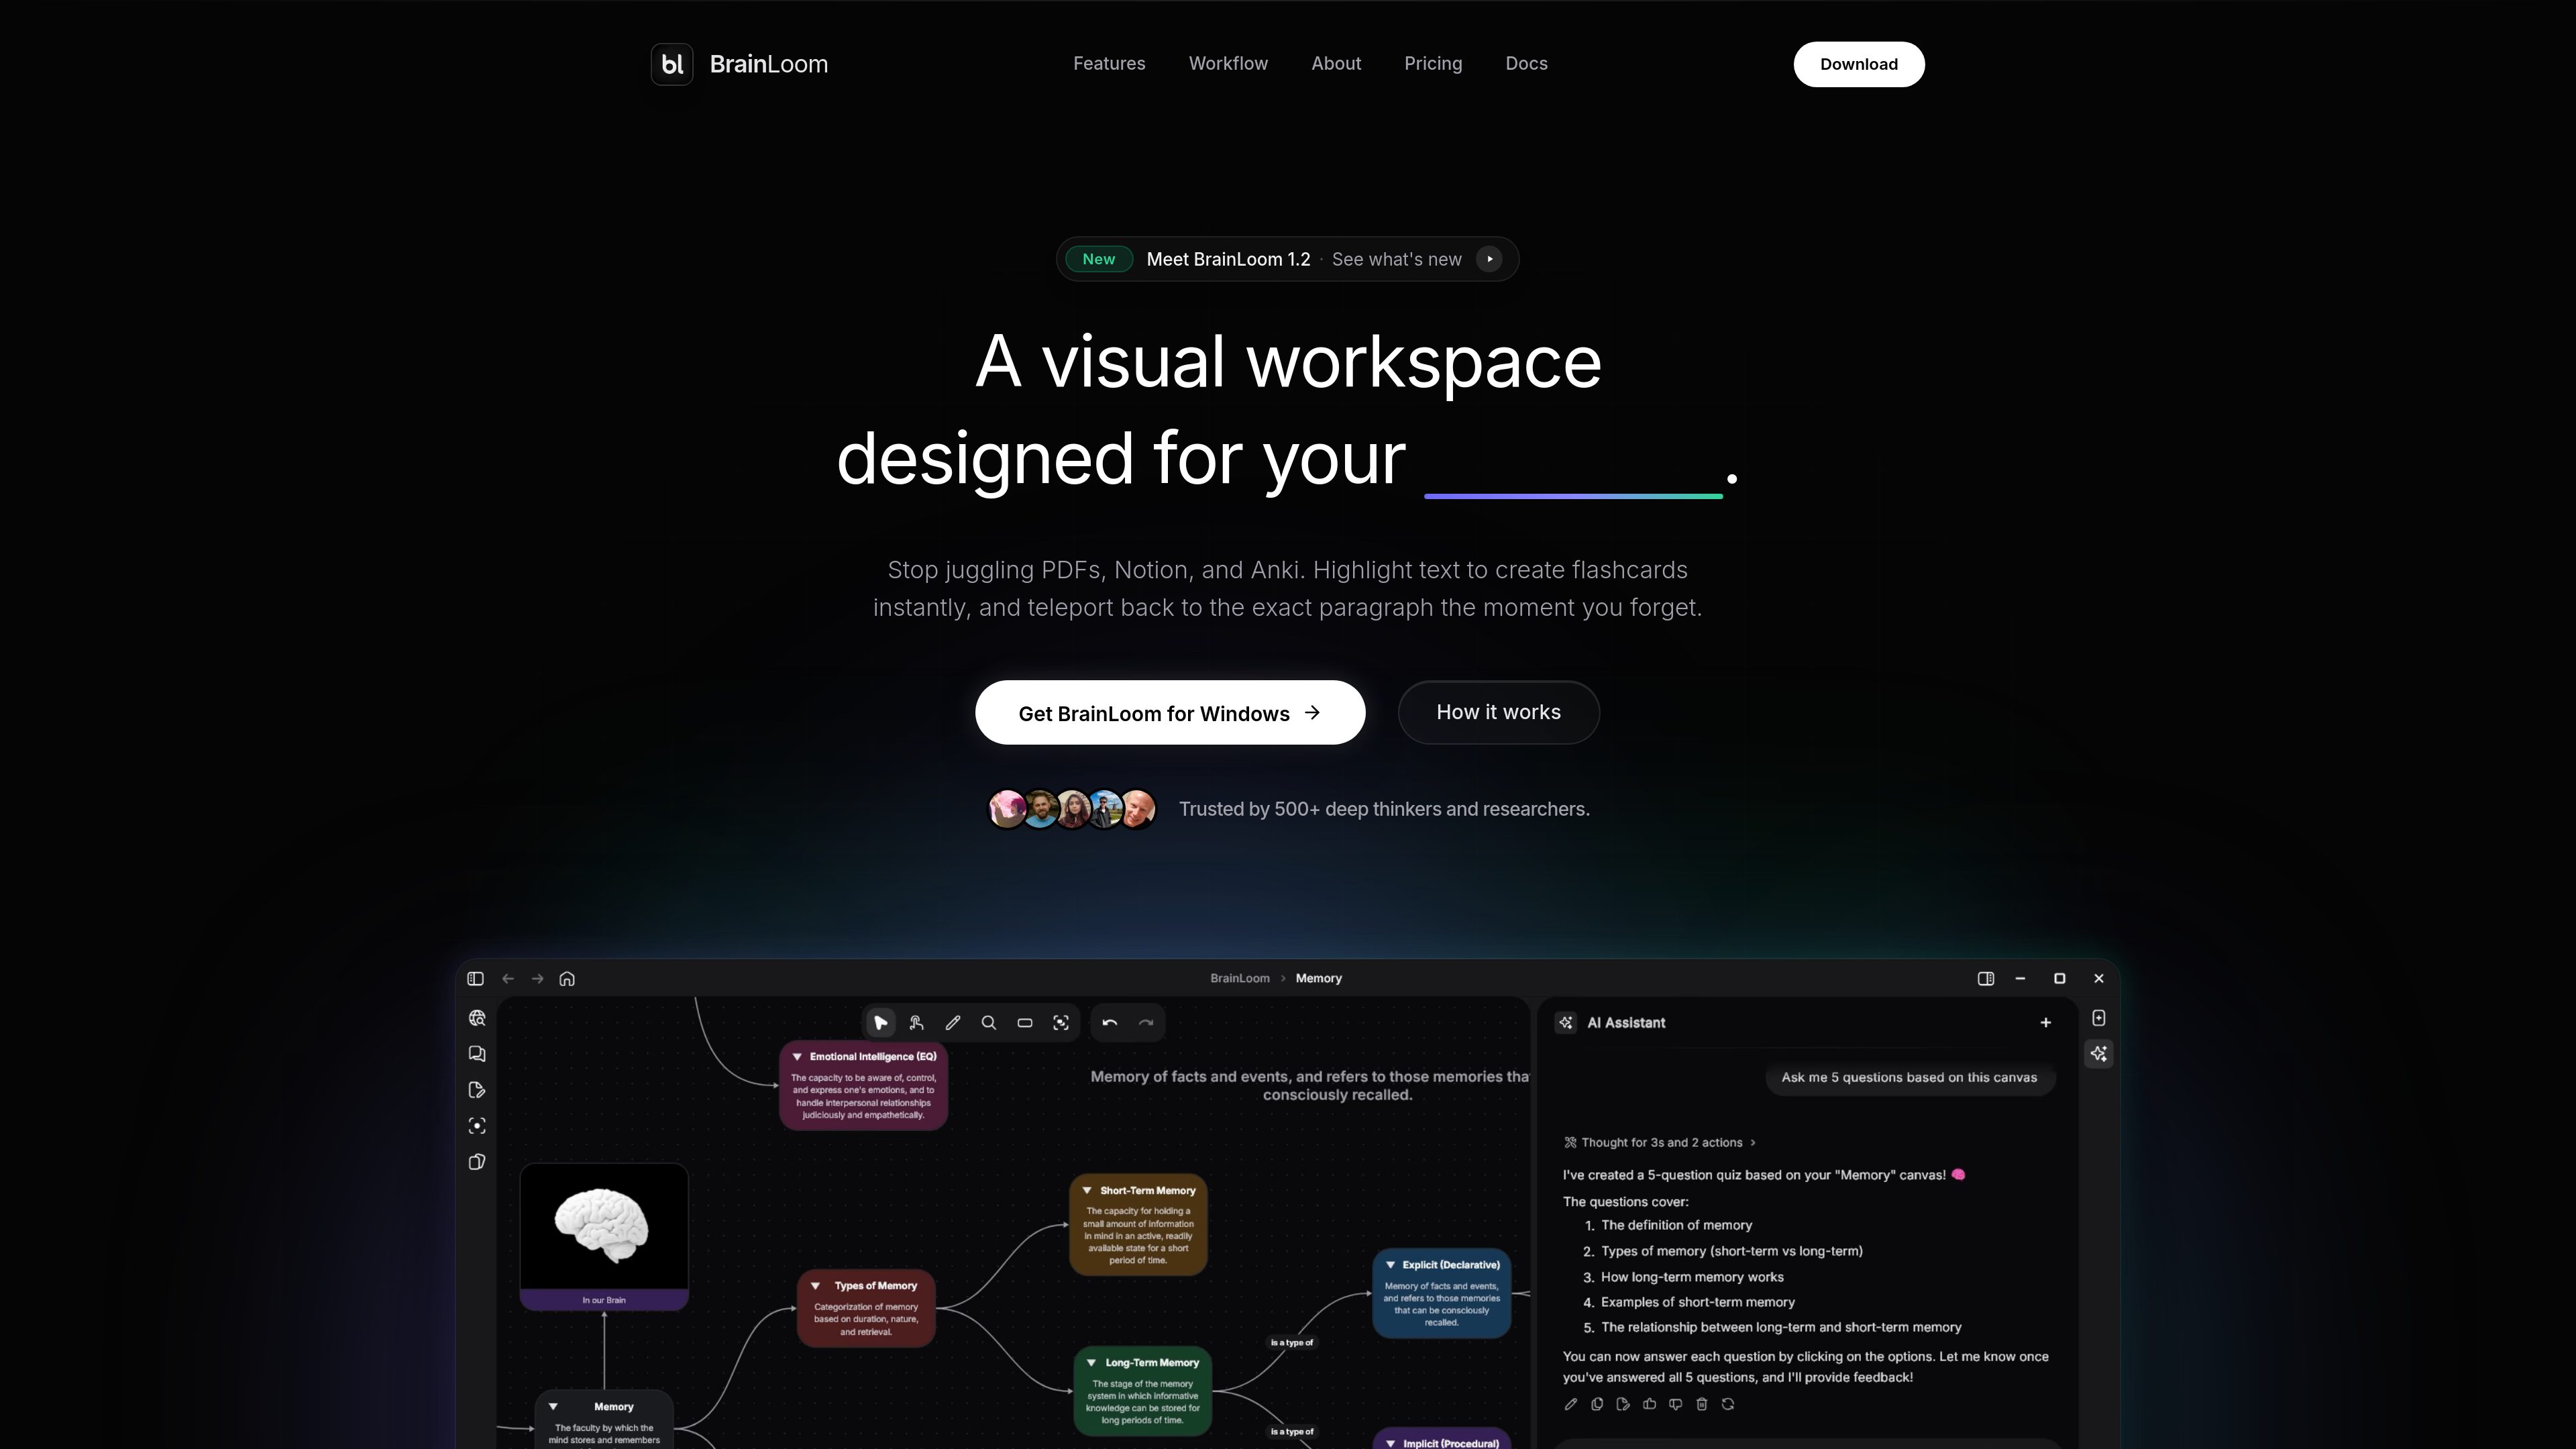
Task: Click the add page icon in right rail
Action: point(2099,1018)
